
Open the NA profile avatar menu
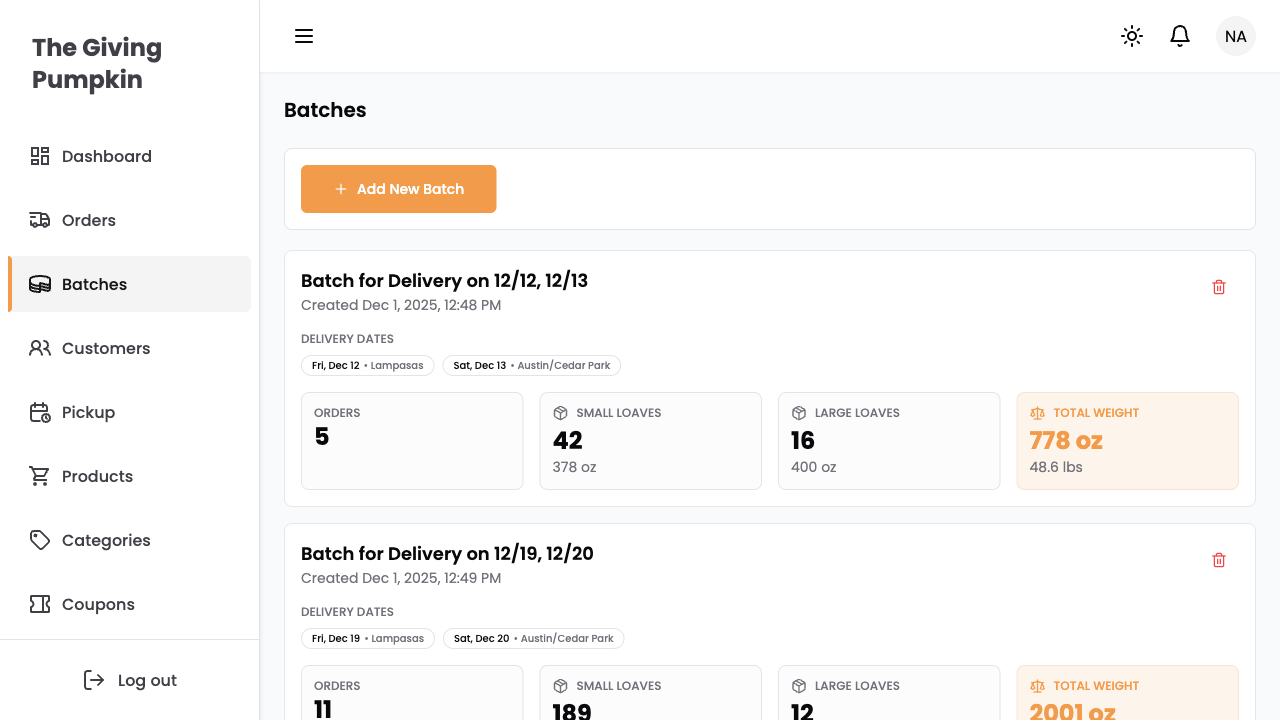coord(1235,36)
